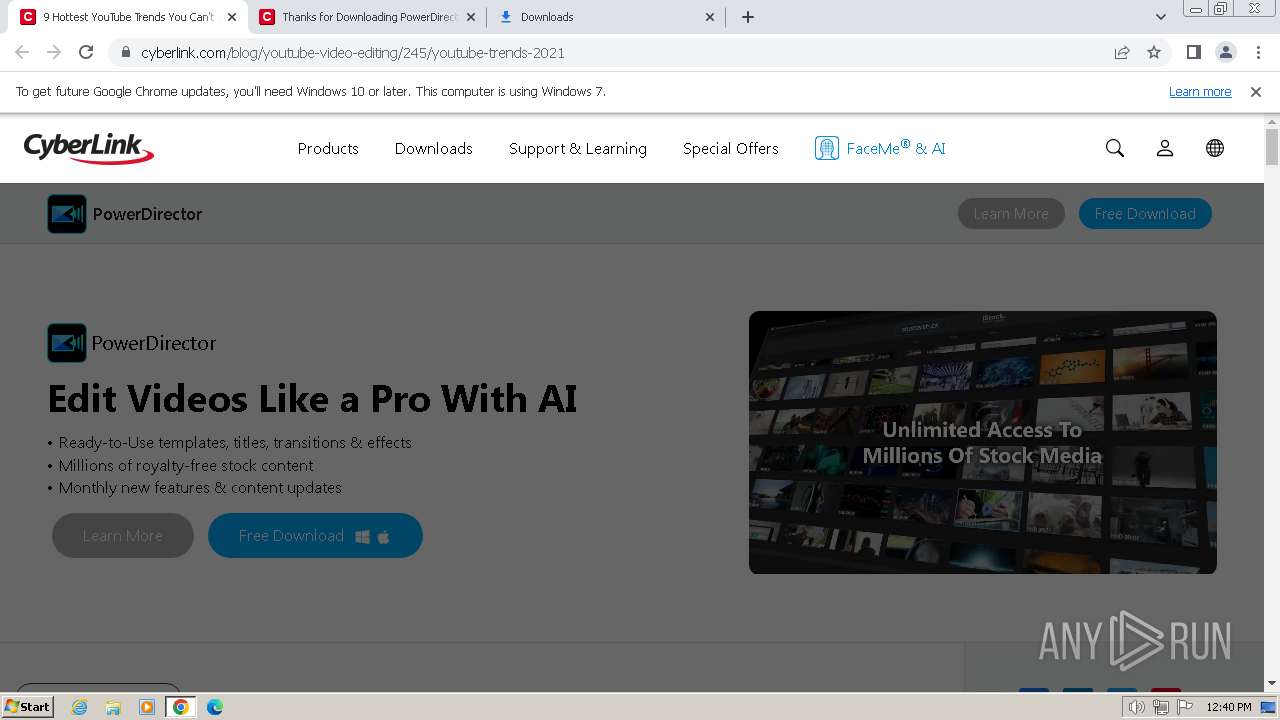Click Free Download button with OS icons
Screen dimensions: 1280x720
[x=315, y=536]
